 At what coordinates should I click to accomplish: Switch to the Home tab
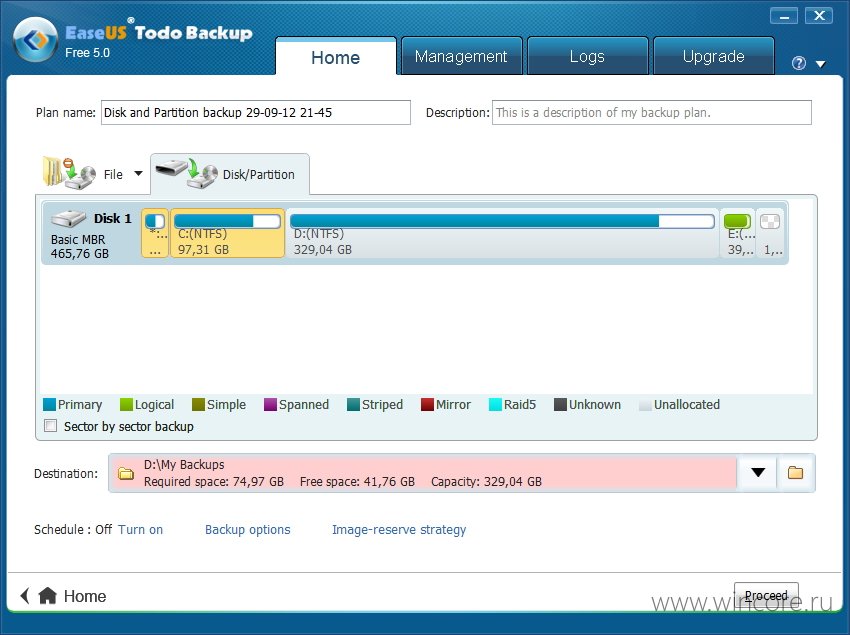[336, 56]
